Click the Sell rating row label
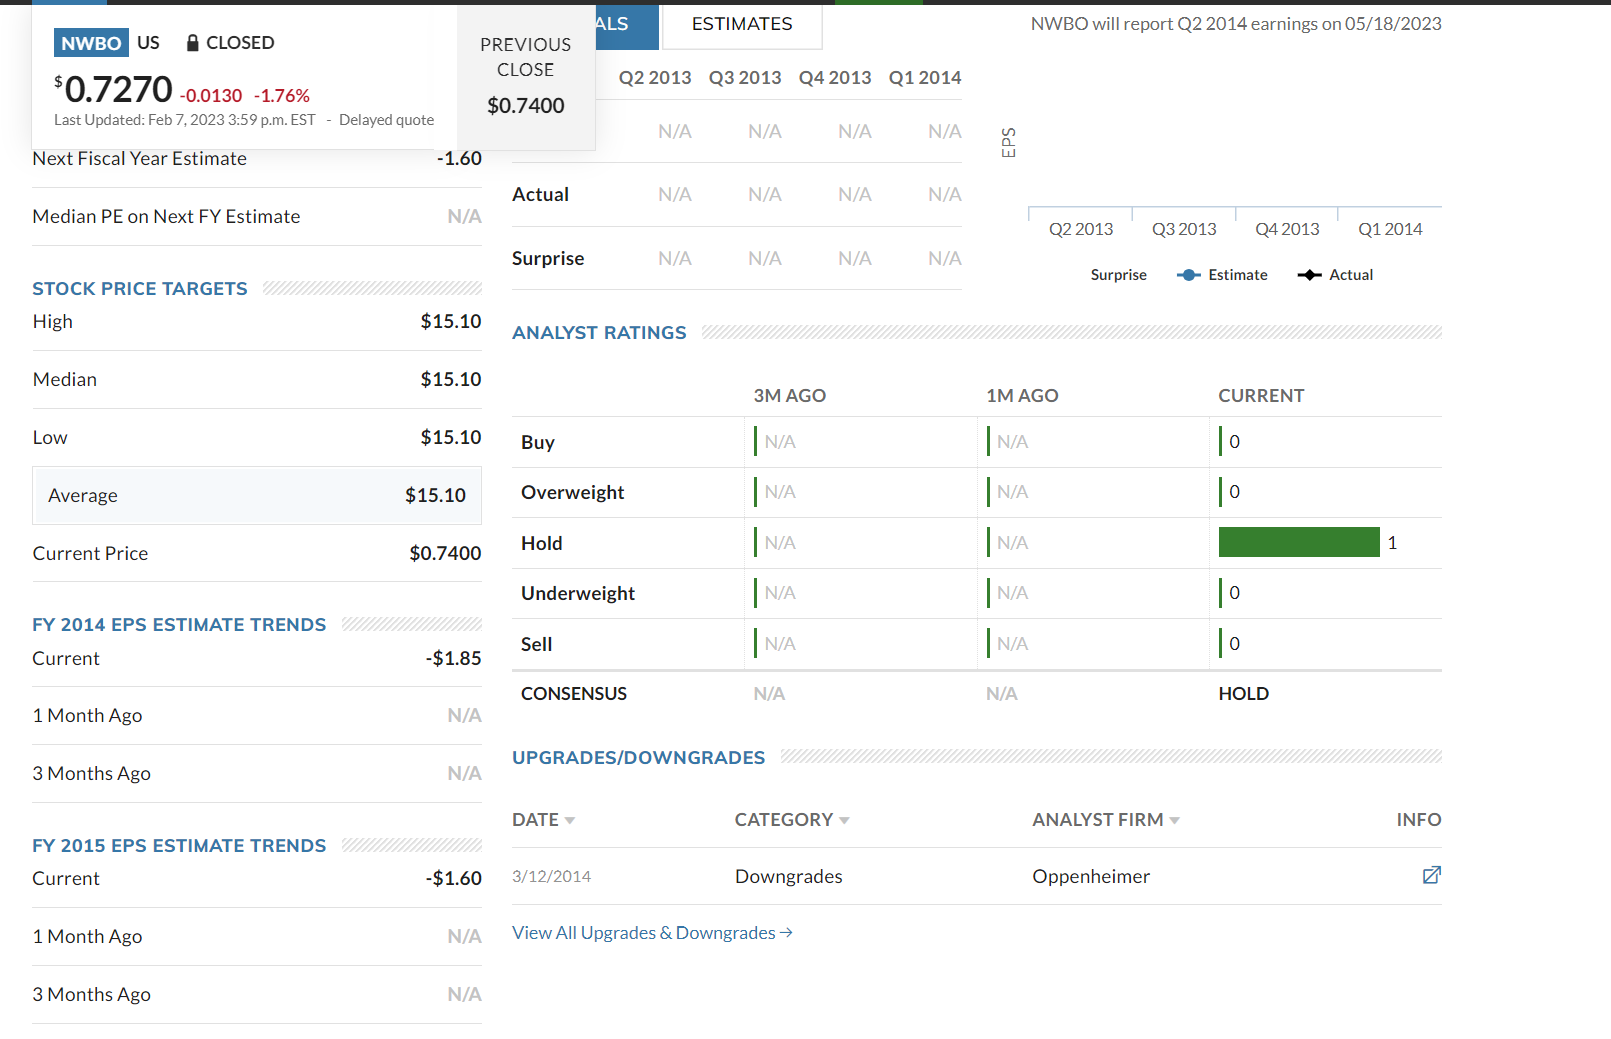This screenshot has height=1039, width=1611. [536, 645]
